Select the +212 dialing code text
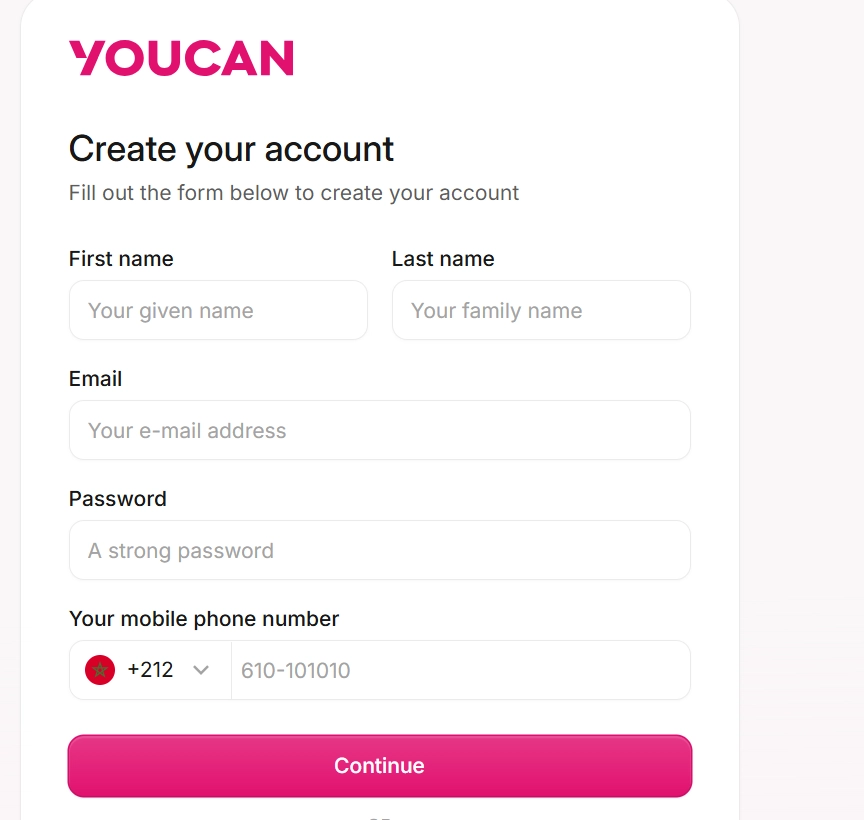The width and height of the screenshot is (864, 820). click(x=150, y=670)
